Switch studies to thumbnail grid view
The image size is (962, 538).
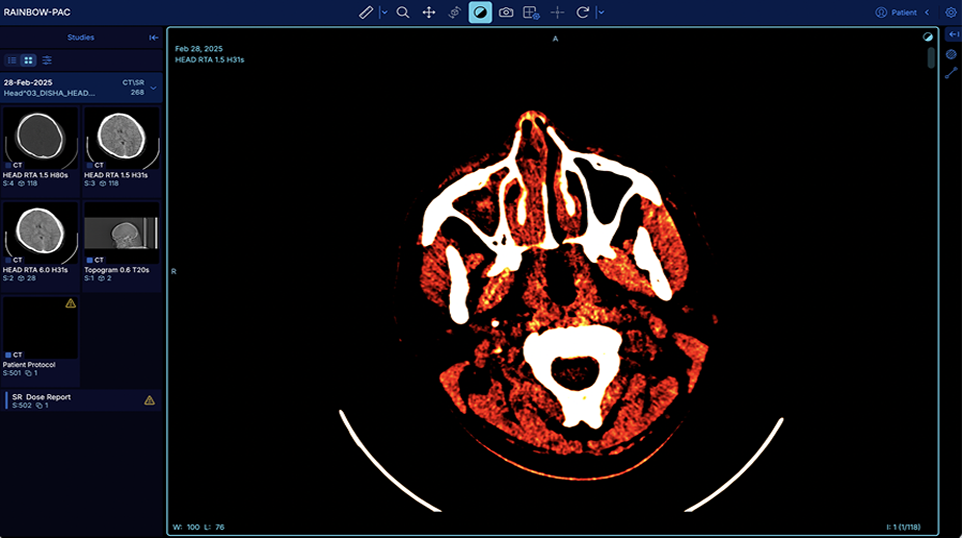(29, 60)
